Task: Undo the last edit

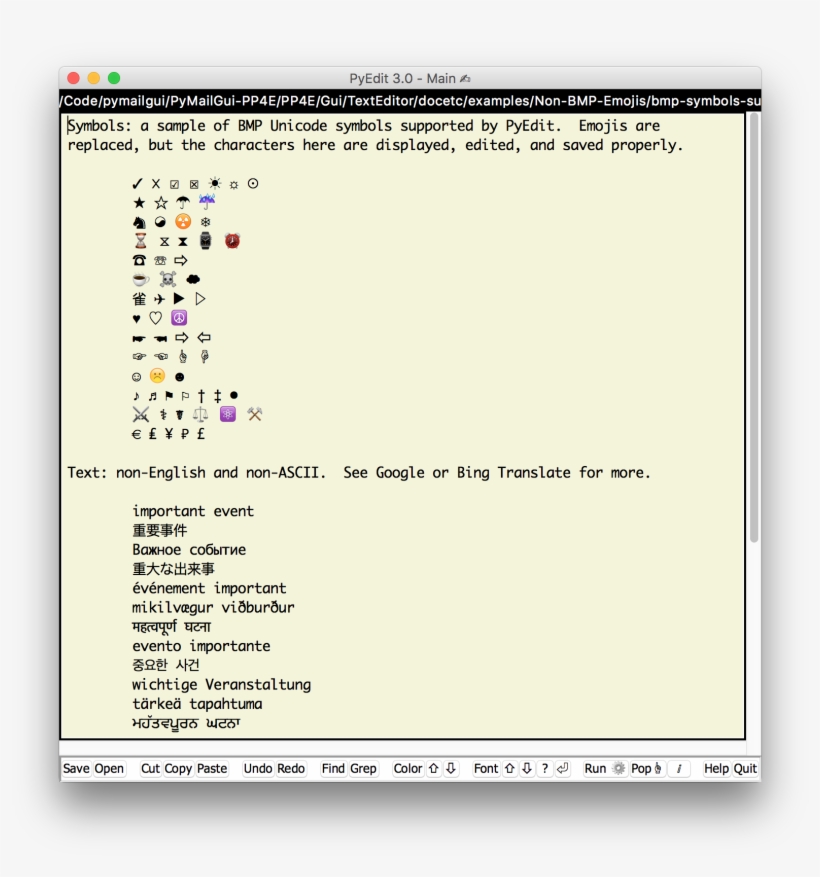Action: pos(256,768)
